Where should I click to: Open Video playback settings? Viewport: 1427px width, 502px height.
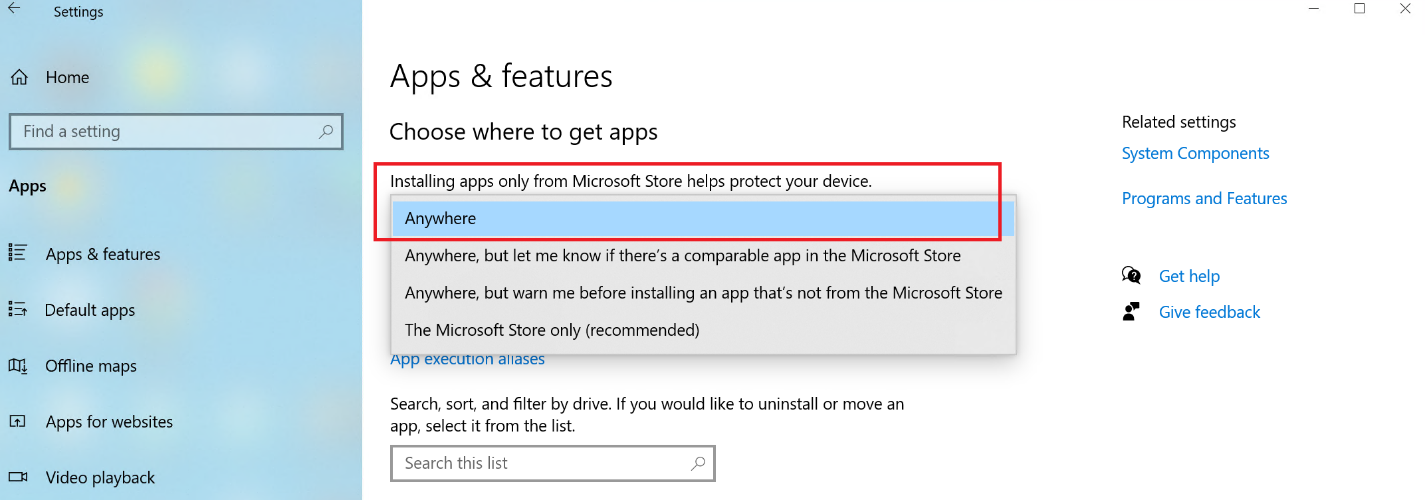(x=100, y=478)
